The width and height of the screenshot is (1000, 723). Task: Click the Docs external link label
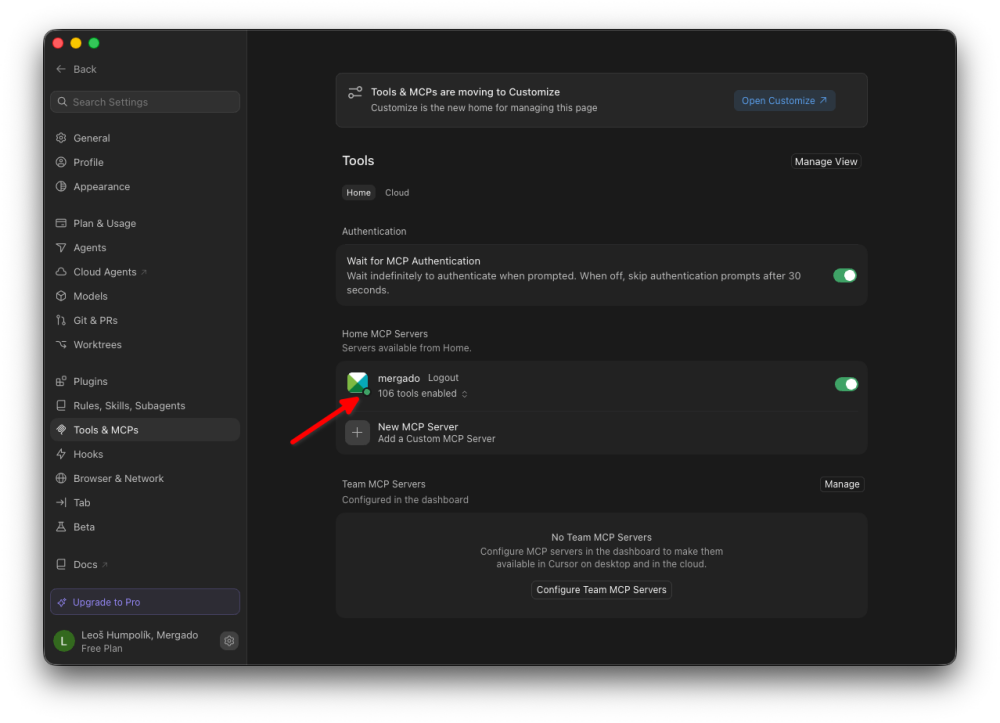85,564
